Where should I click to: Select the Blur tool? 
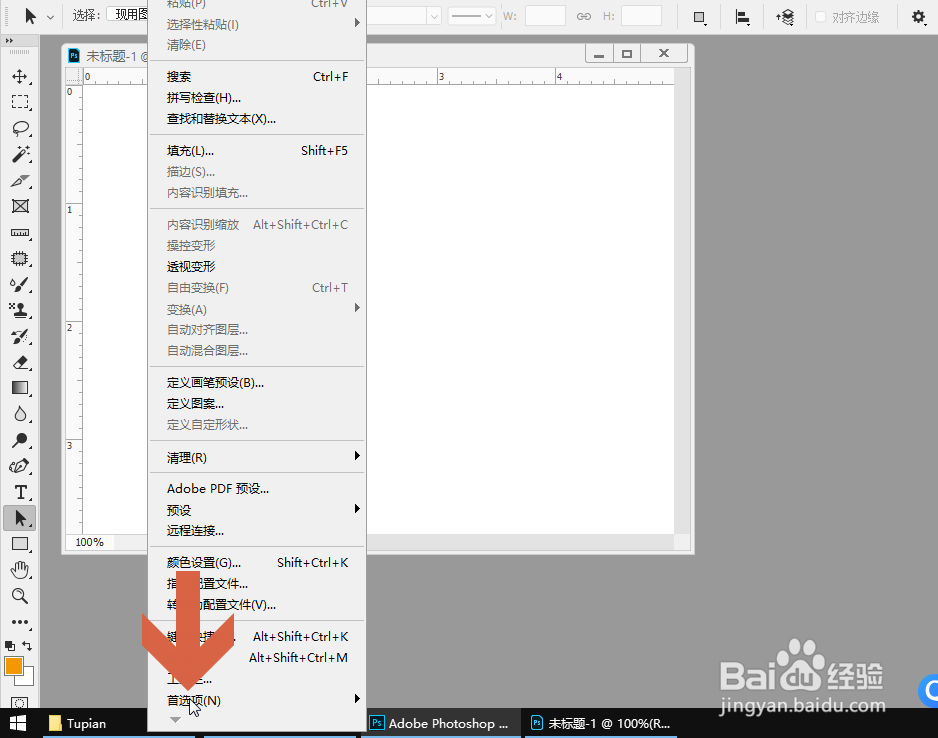20,414
